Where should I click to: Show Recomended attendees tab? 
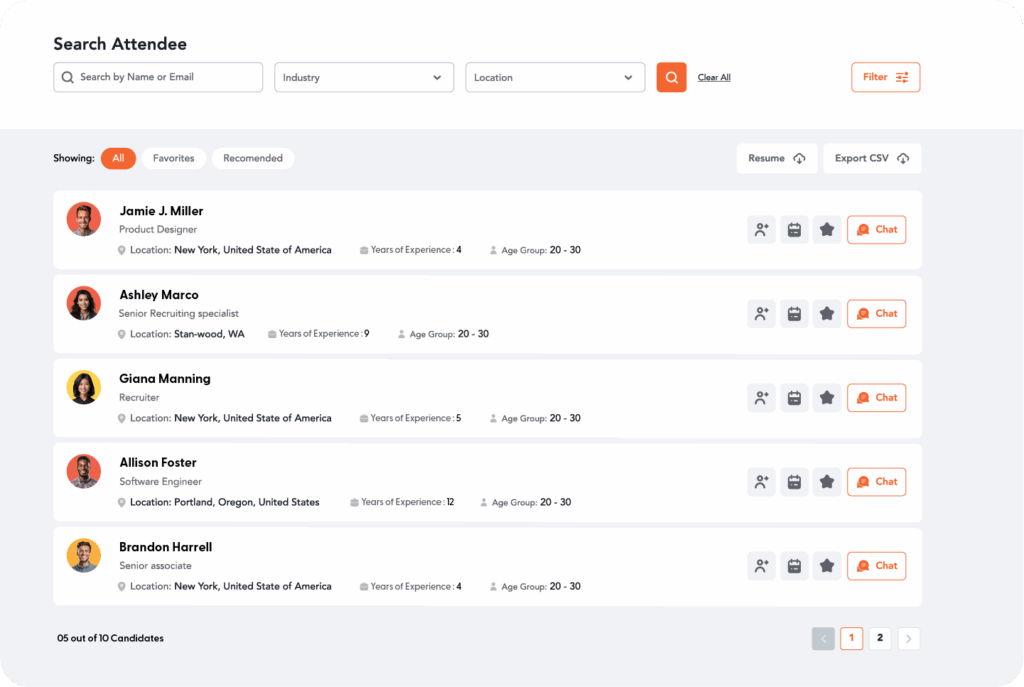[x=253, y=158]
